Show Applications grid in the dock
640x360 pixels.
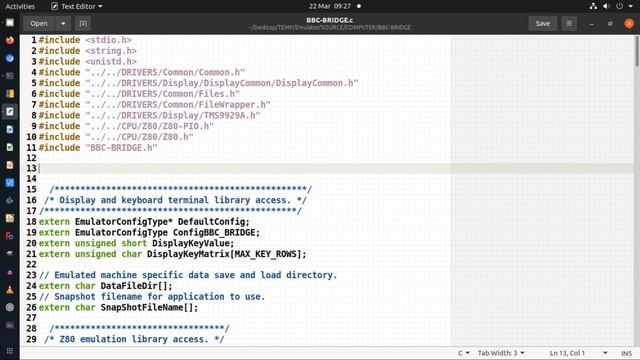point(10,351)
